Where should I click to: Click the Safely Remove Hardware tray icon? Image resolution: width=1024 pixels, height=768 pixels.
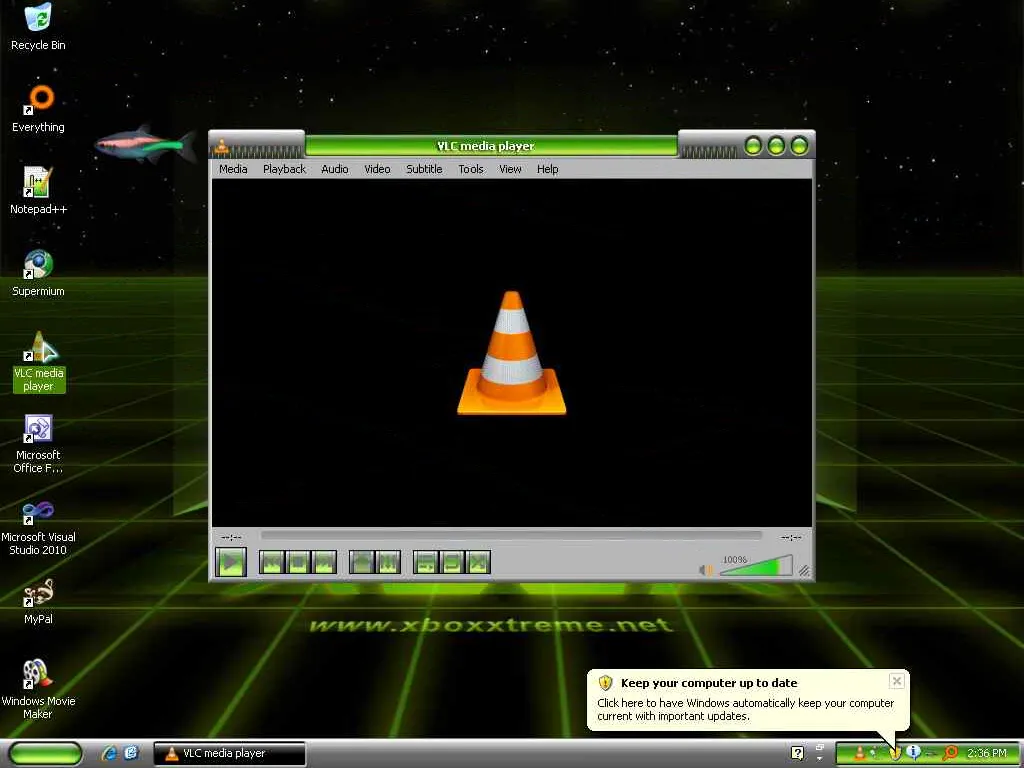pos(873,753)
